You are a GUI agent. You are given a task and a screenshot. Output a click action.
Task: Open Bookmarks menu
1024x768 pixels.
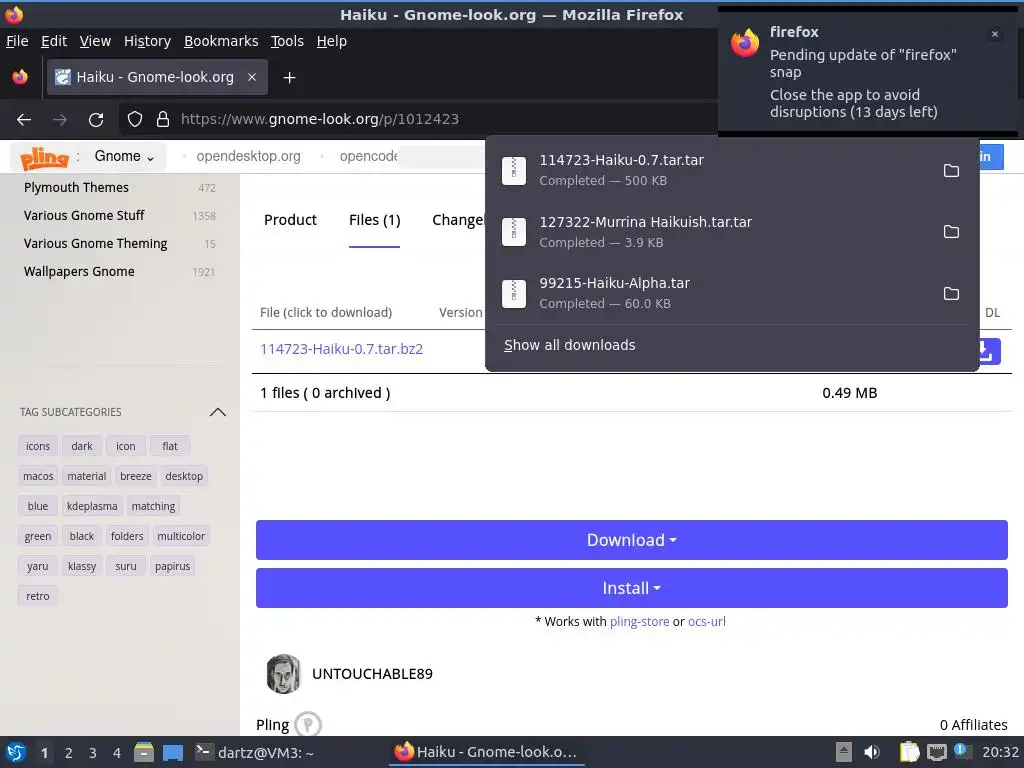click(x=221, y=41)
